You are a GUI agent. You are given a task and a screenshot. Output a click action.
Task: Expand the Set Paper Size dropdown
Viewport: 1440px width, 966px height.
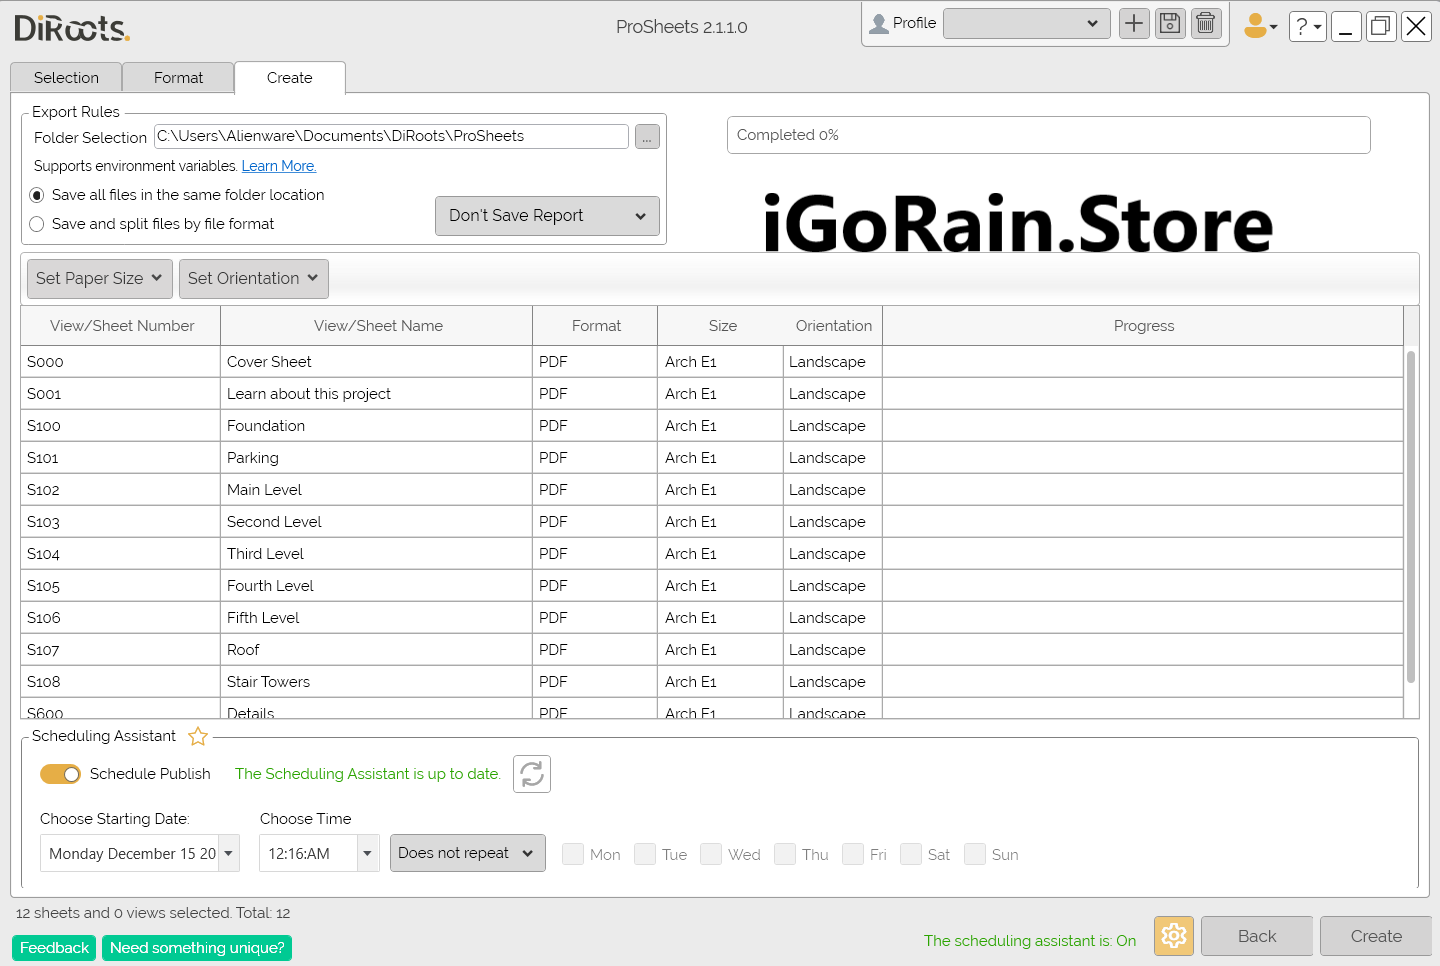coord(99,279)
